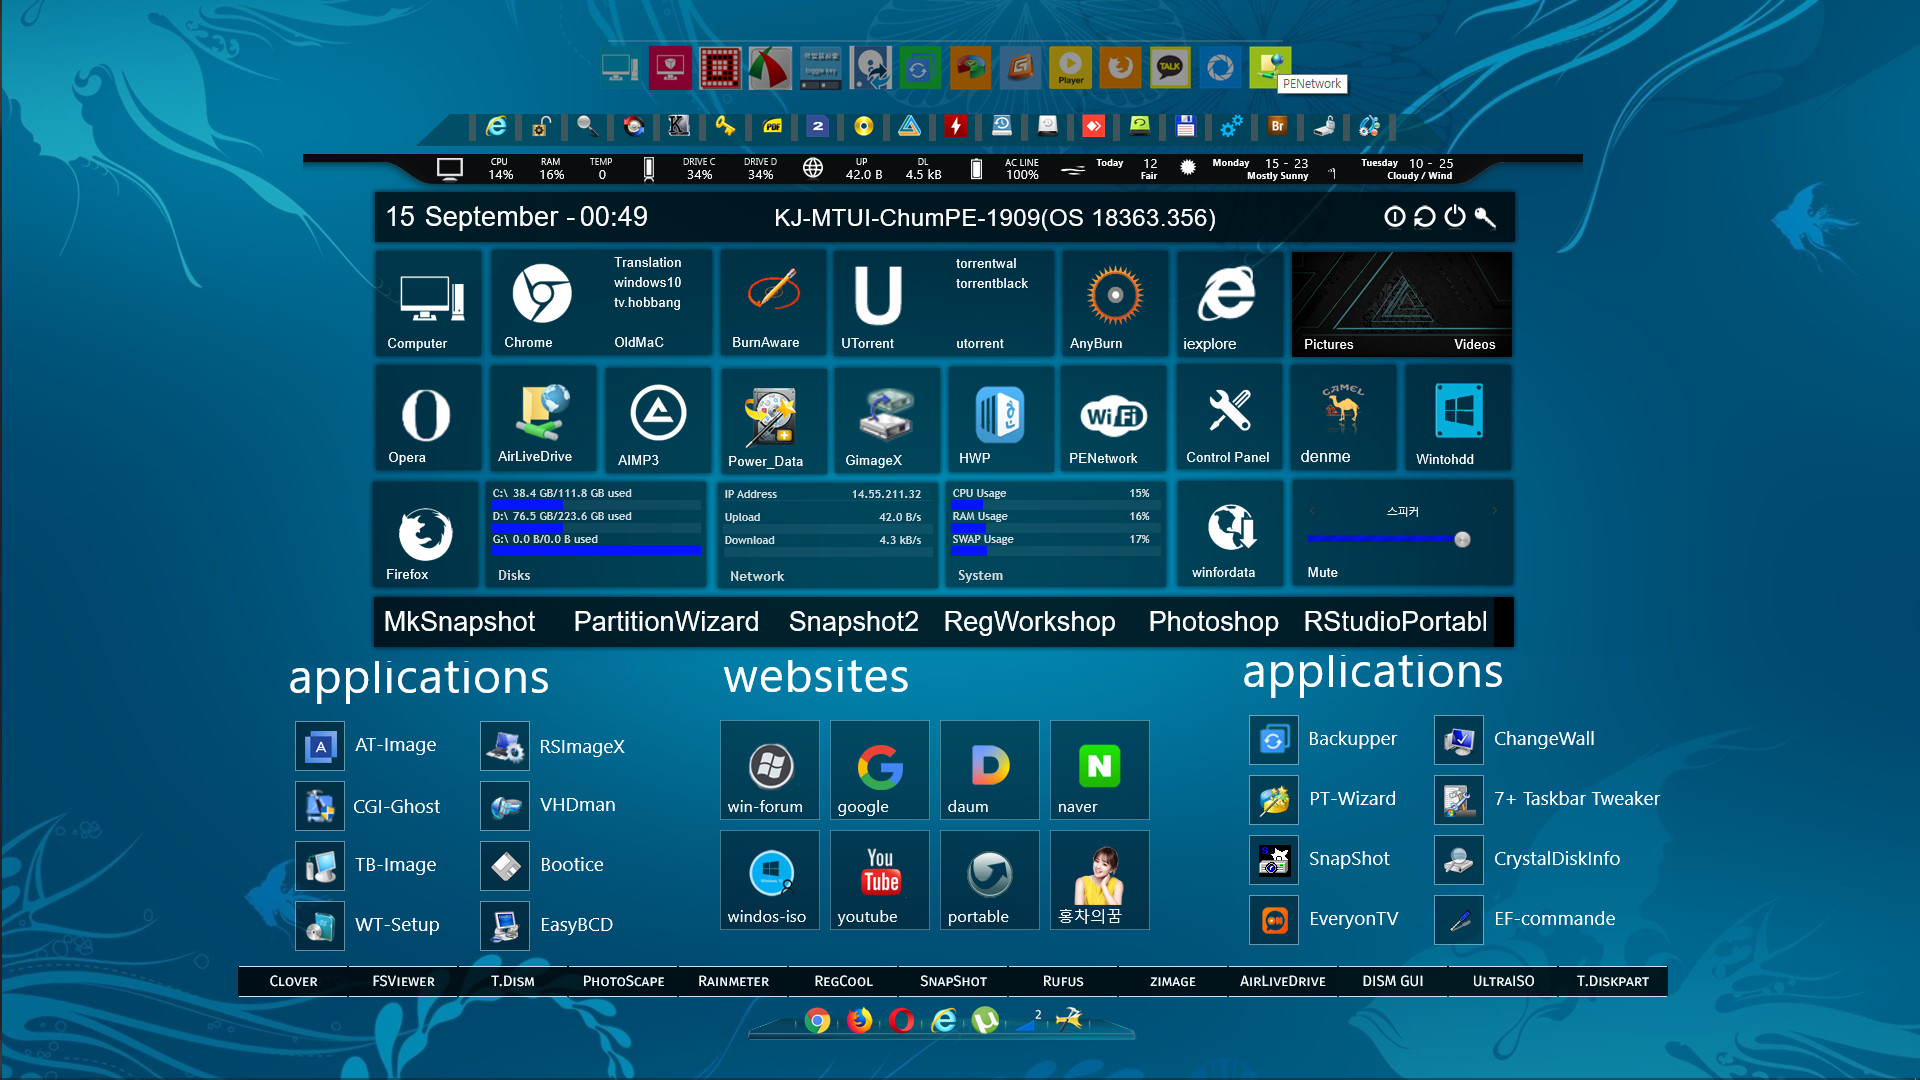1920x1080 pixels.
Task: Launch iexplore tile
Action: point(1229,304)
